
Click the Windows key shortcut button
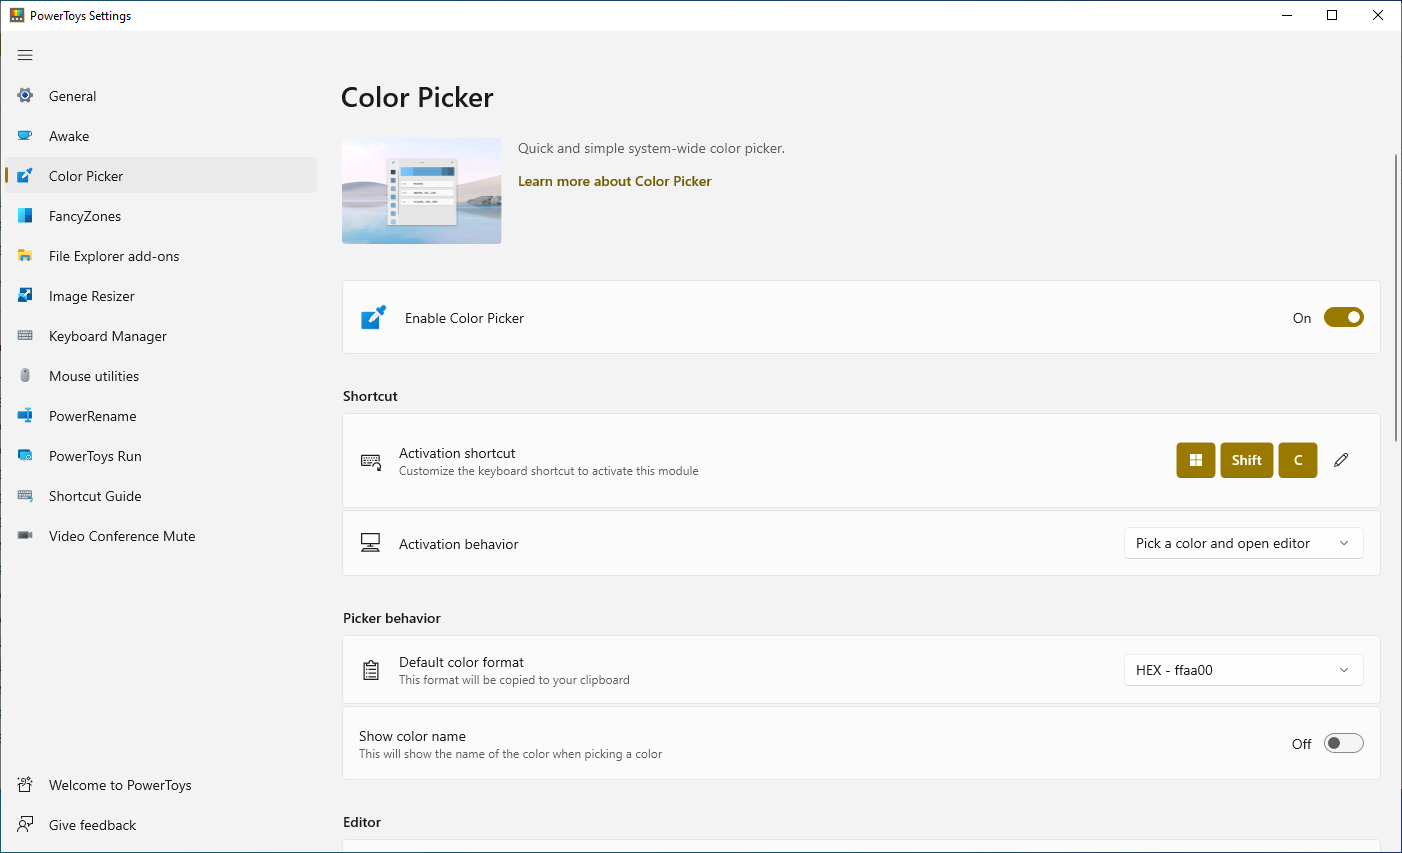pos(1195,460)
